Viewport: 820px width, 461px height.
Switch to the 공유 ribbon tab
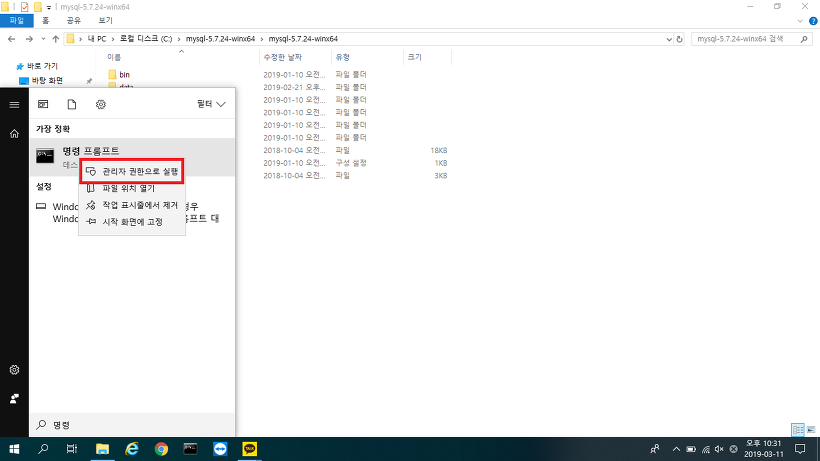[x=74, y=21]
